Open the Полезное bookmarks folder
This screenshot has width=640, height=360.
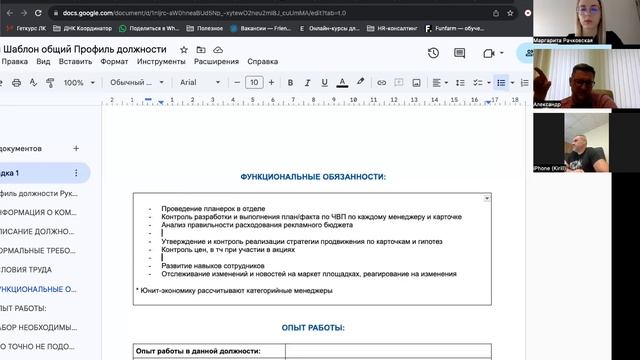(x=205, y=29)
